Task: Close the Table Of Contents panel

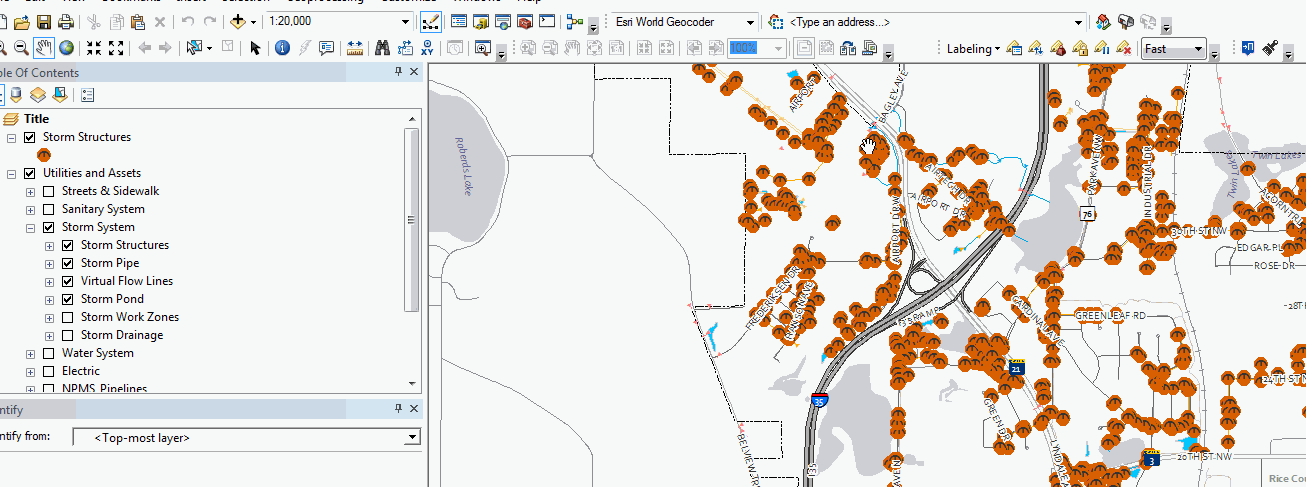Action: point(414,72)
